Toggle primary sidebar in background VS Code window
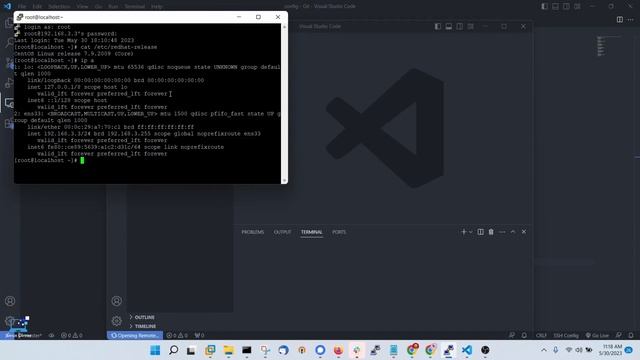 (544, 6)
